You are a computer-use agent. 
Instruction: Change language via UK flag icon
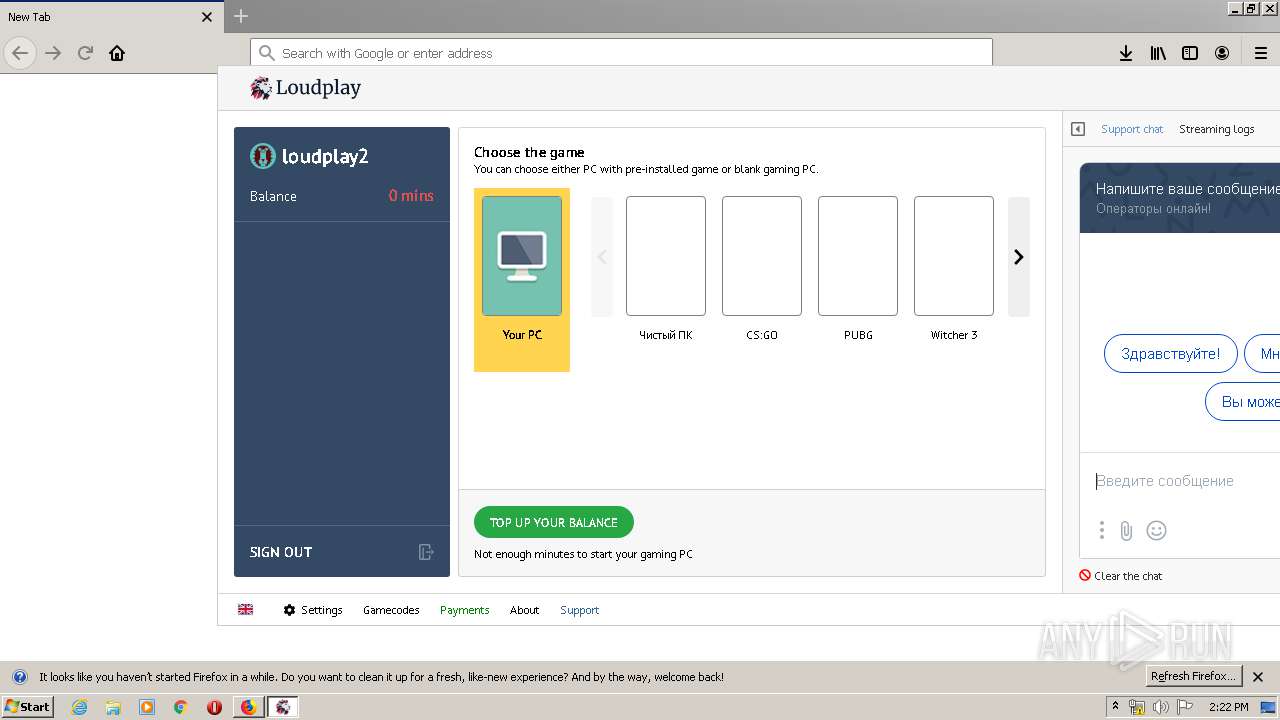pos(245,610)
